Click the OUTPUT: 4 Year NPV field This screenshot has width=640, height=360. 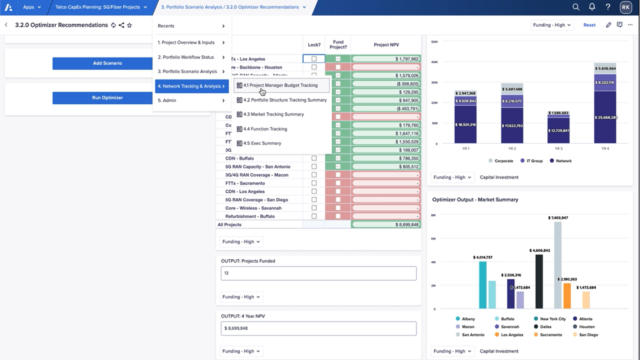[319, 329]
